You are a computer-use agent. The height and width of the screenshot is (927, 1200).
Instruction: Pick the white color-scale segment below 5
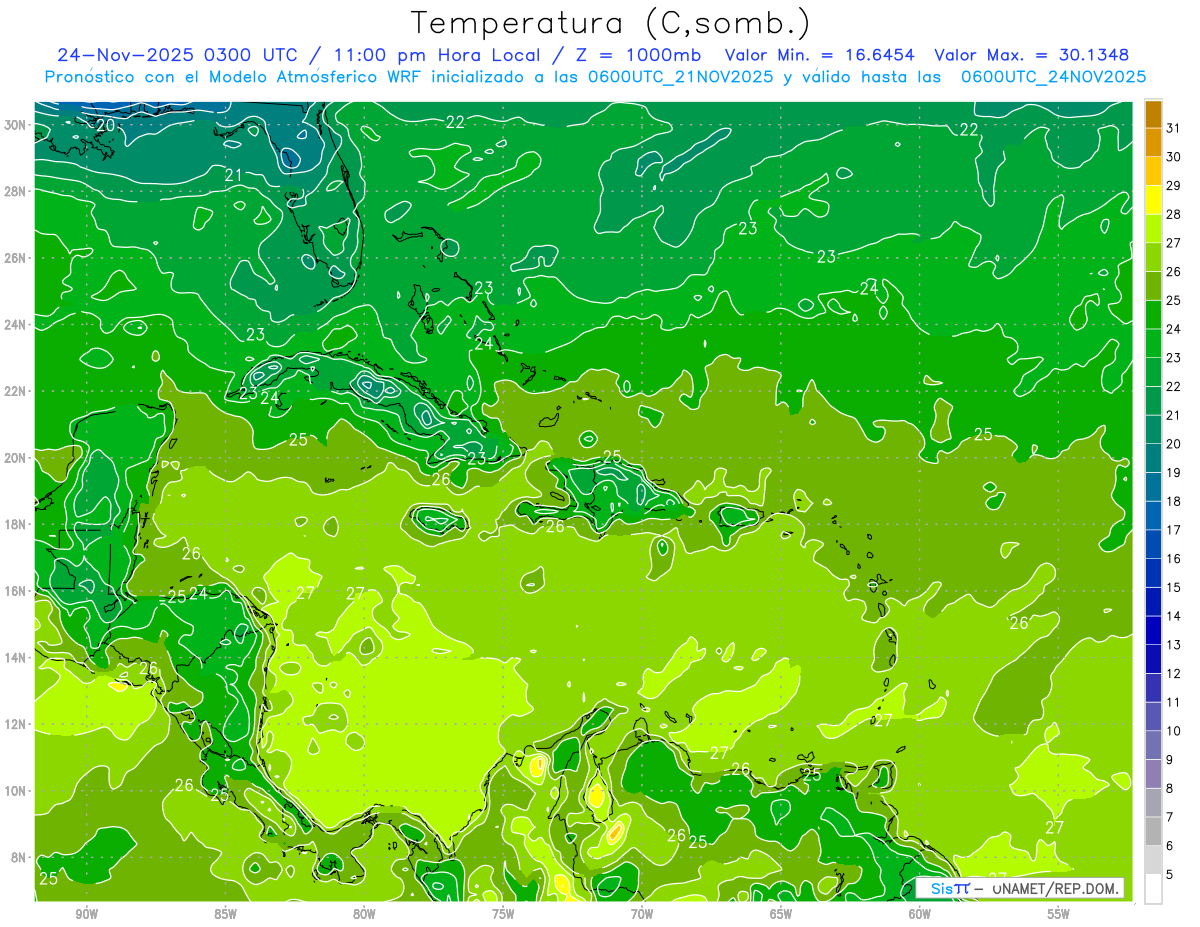pyautogui.click(x=1153, y=889)
